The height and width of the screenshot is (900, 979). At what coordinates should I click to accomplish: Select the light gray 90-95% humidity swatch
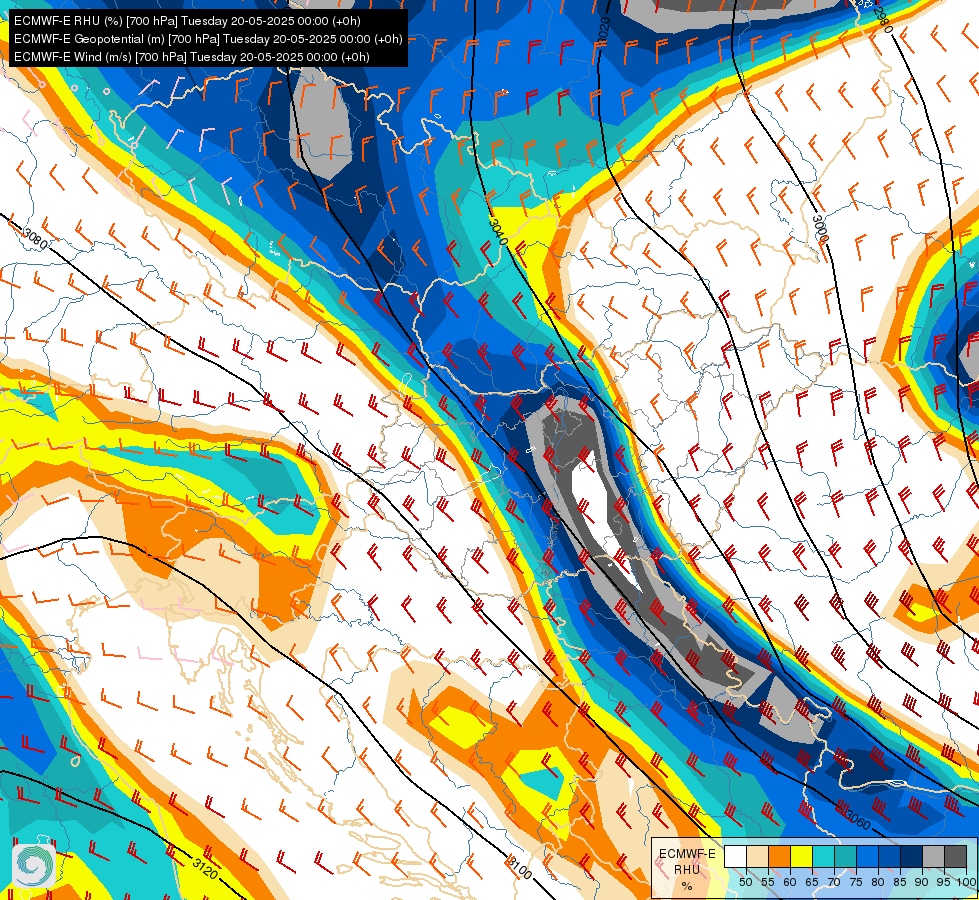point(933,856)
